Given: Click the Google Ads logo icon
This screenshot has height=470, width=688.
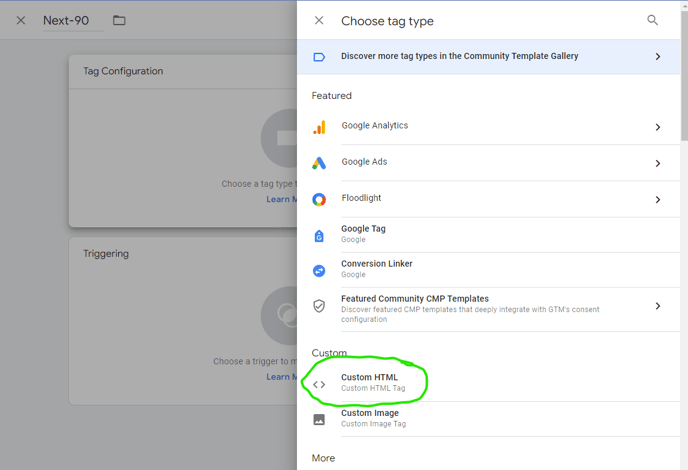Looking at the screenshot, I should pyautogui.click(x=319, y=163).
